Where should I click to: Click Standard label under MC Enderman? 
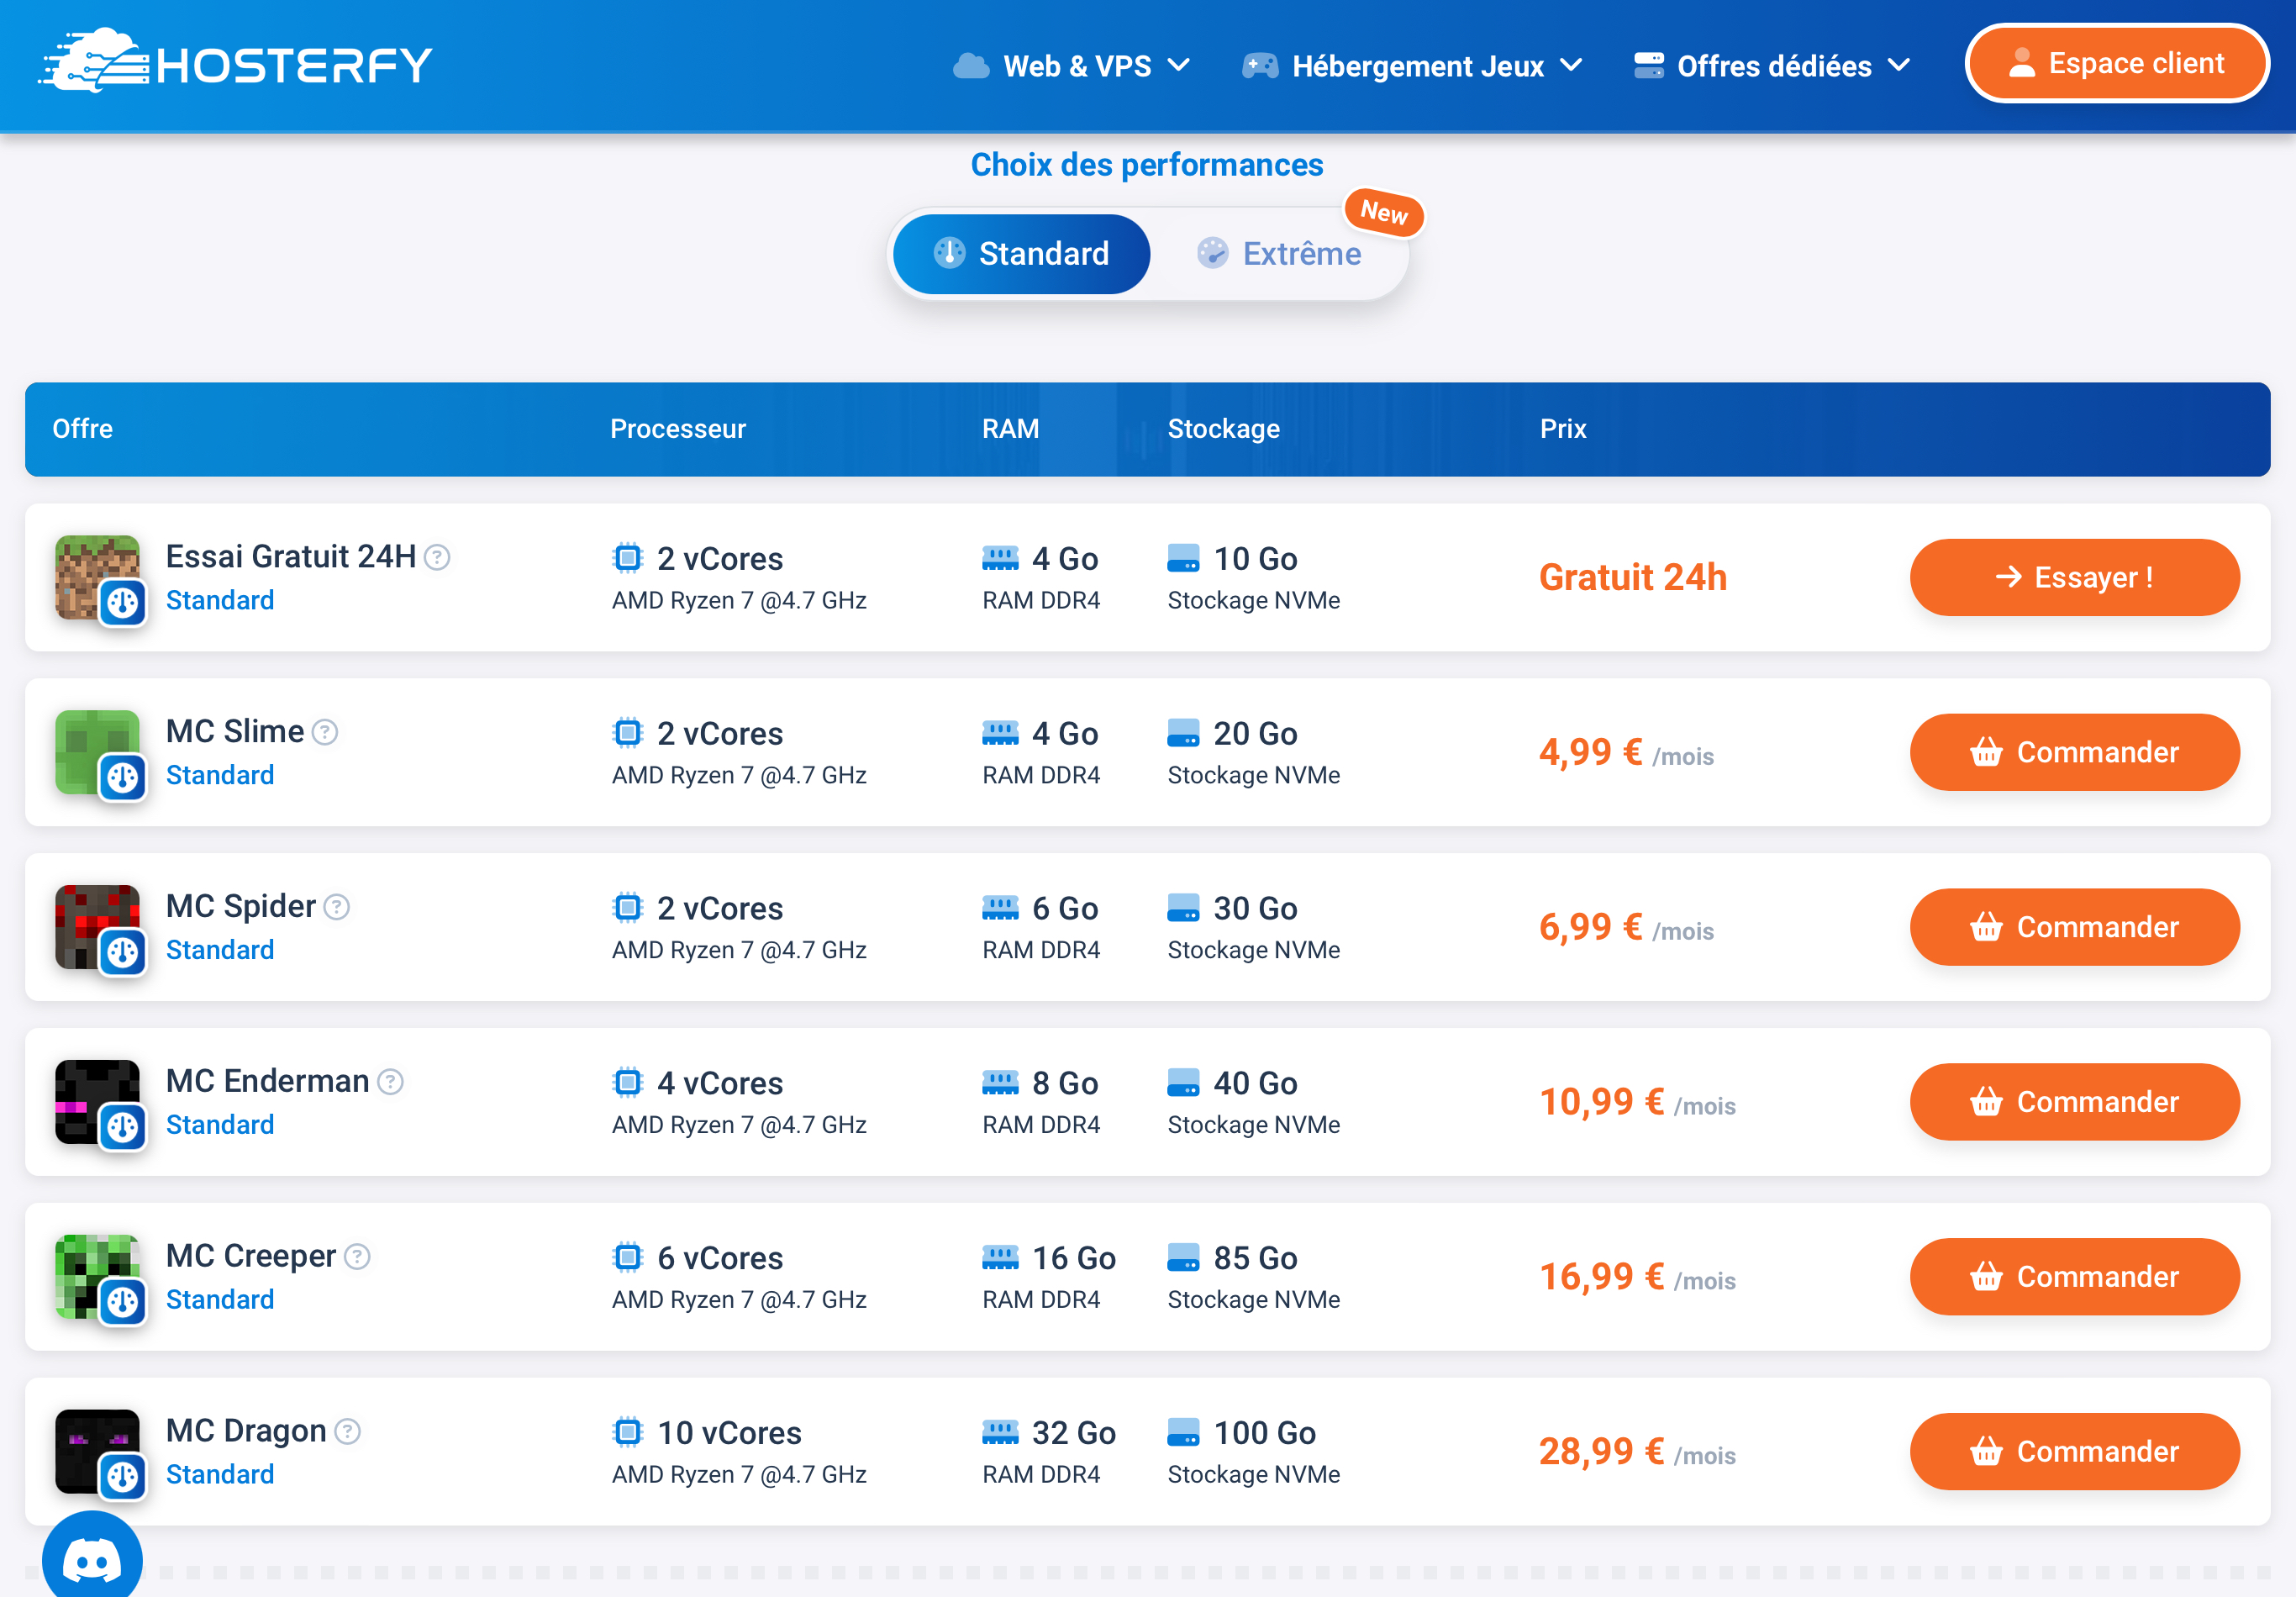(x=220, y=1125)
